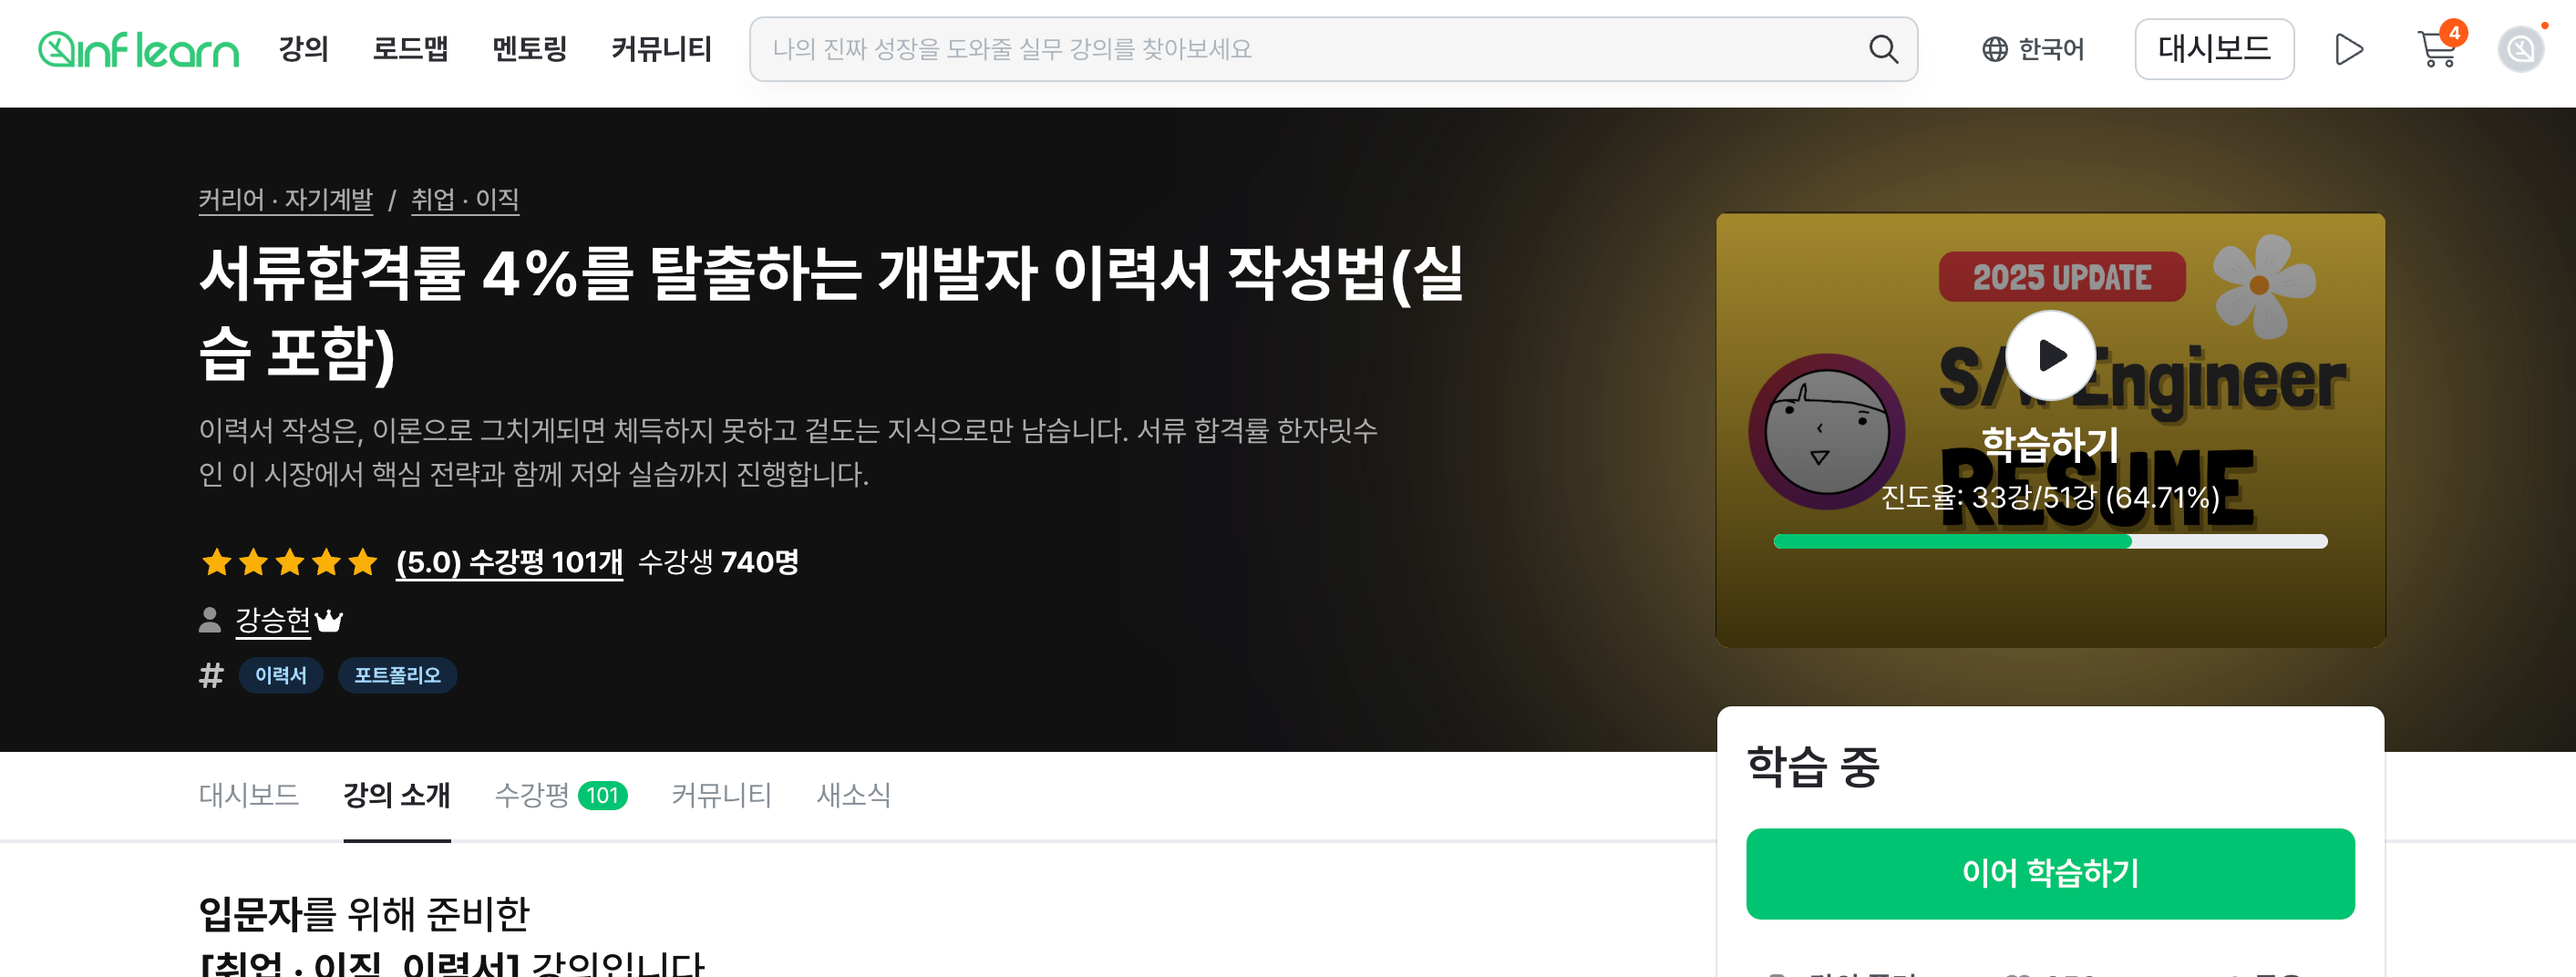The width and height of the screenshot is (2576, 977).
Task: Play the course preview video
Action: tap(2050, 355)
